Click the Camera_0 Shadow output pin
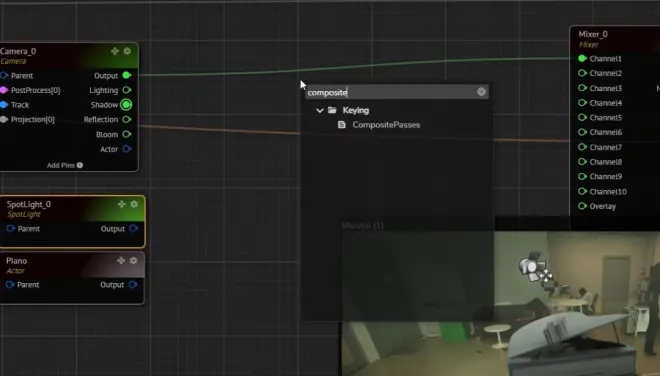The width and height of the screenshot is (660, 376). (x=126, y=105)
